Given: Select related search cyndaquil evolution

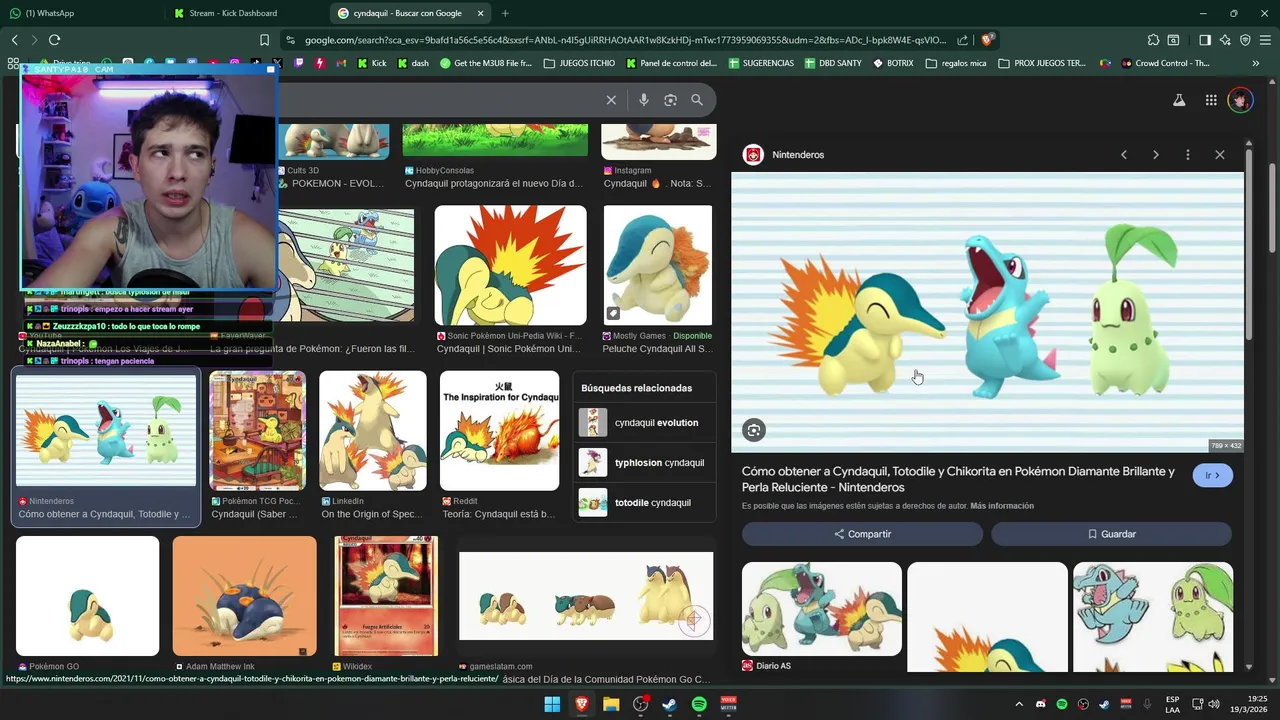Looking at the screenshot, I should tap(647, 423).
